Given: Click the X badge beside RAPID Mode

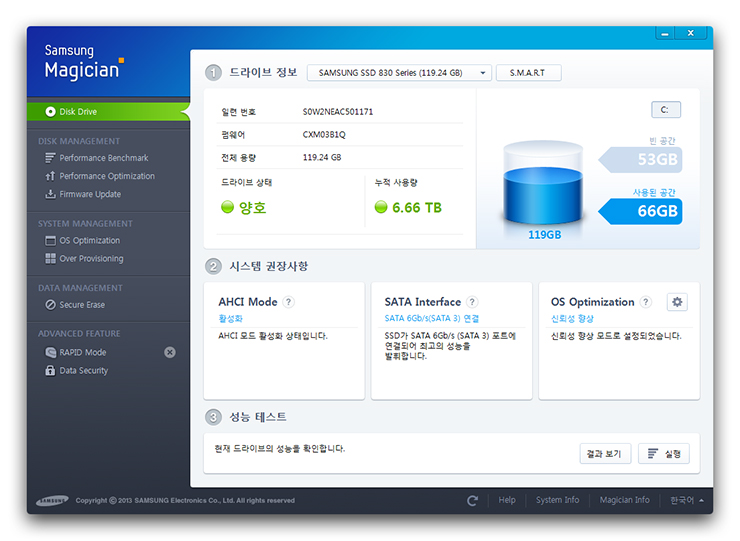Looking at the screenshot, I should coord(170,352).
